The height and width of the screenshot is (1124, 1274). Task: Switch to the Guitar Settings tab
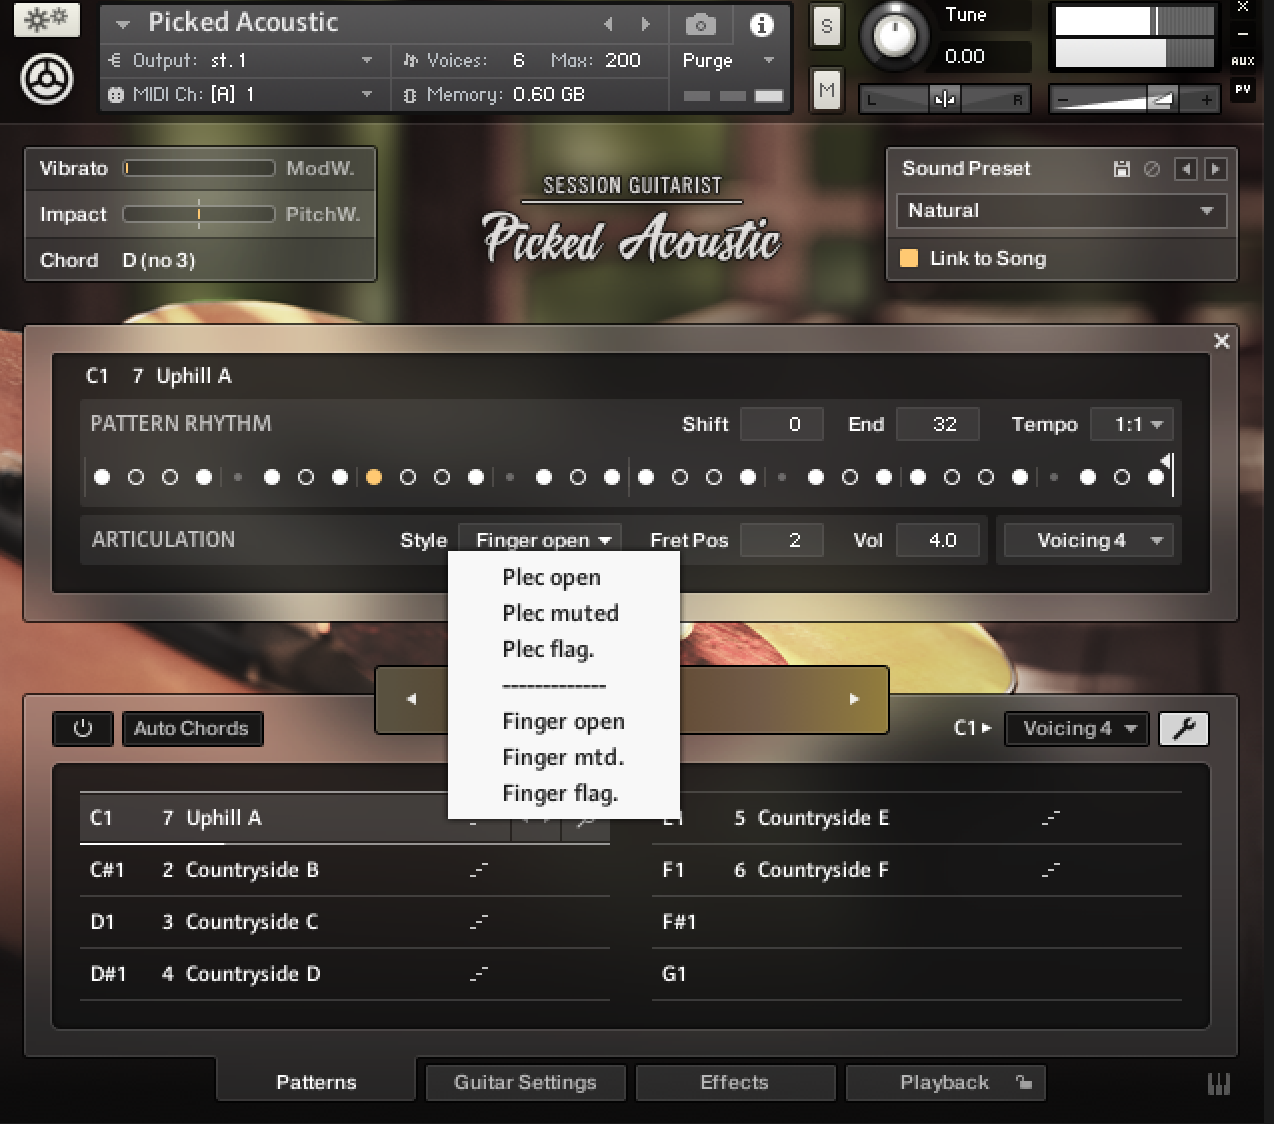tap(525, 1082)
